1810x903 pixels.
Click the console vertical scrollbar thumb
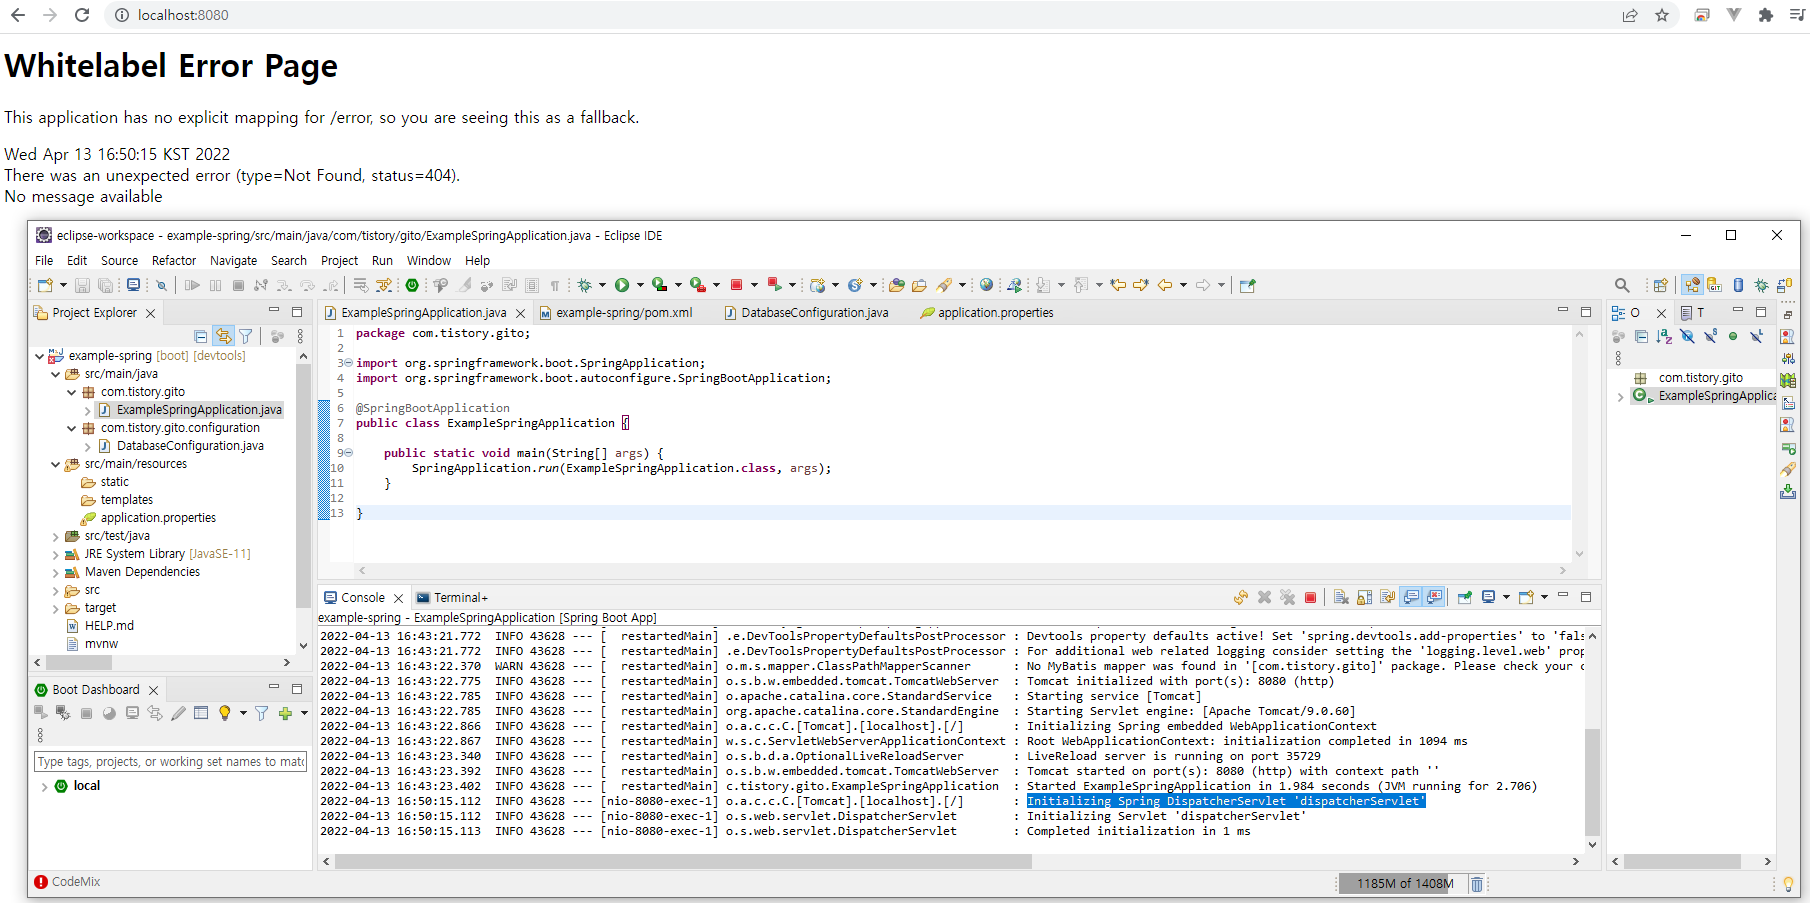tap(1592, 782)
